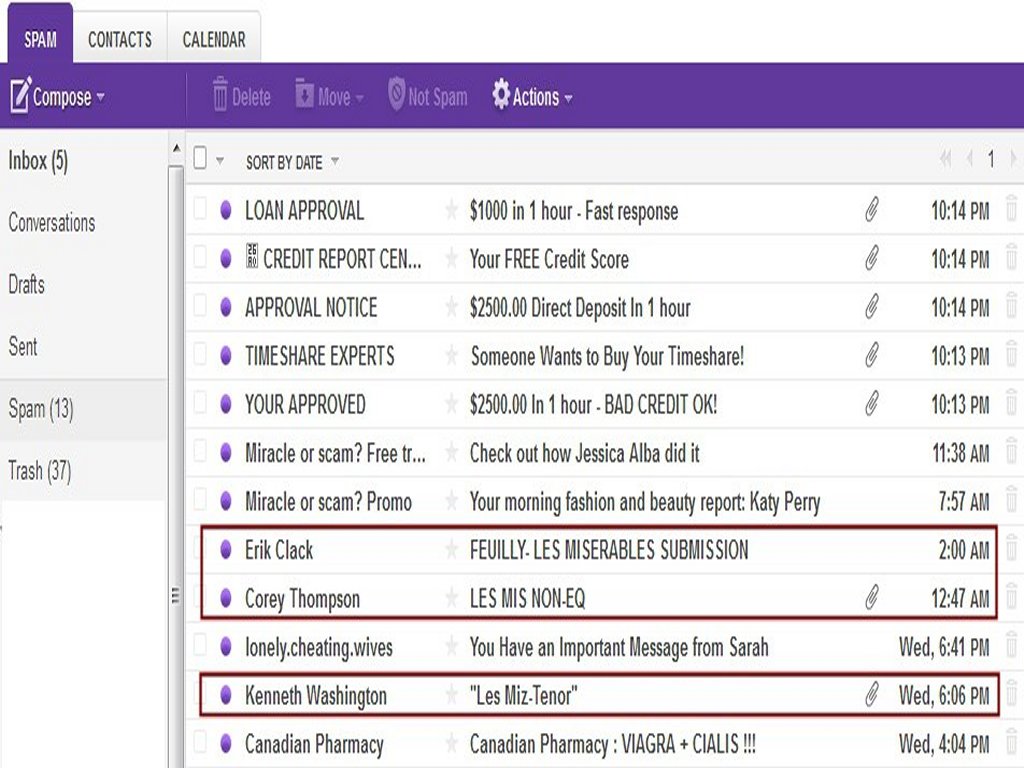The height and width of the screenshot is (768, 1024).
Task: Open the Trash folder
Action: pos(40,470)
